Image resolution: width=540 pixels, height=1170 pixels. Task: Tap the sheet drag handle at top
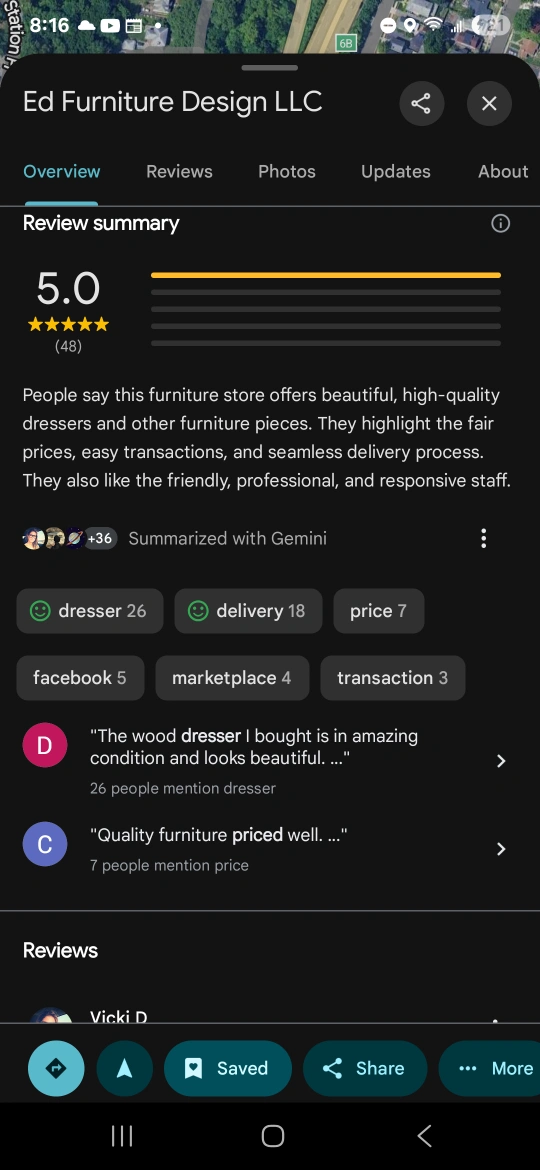click(x=270, y=68)
